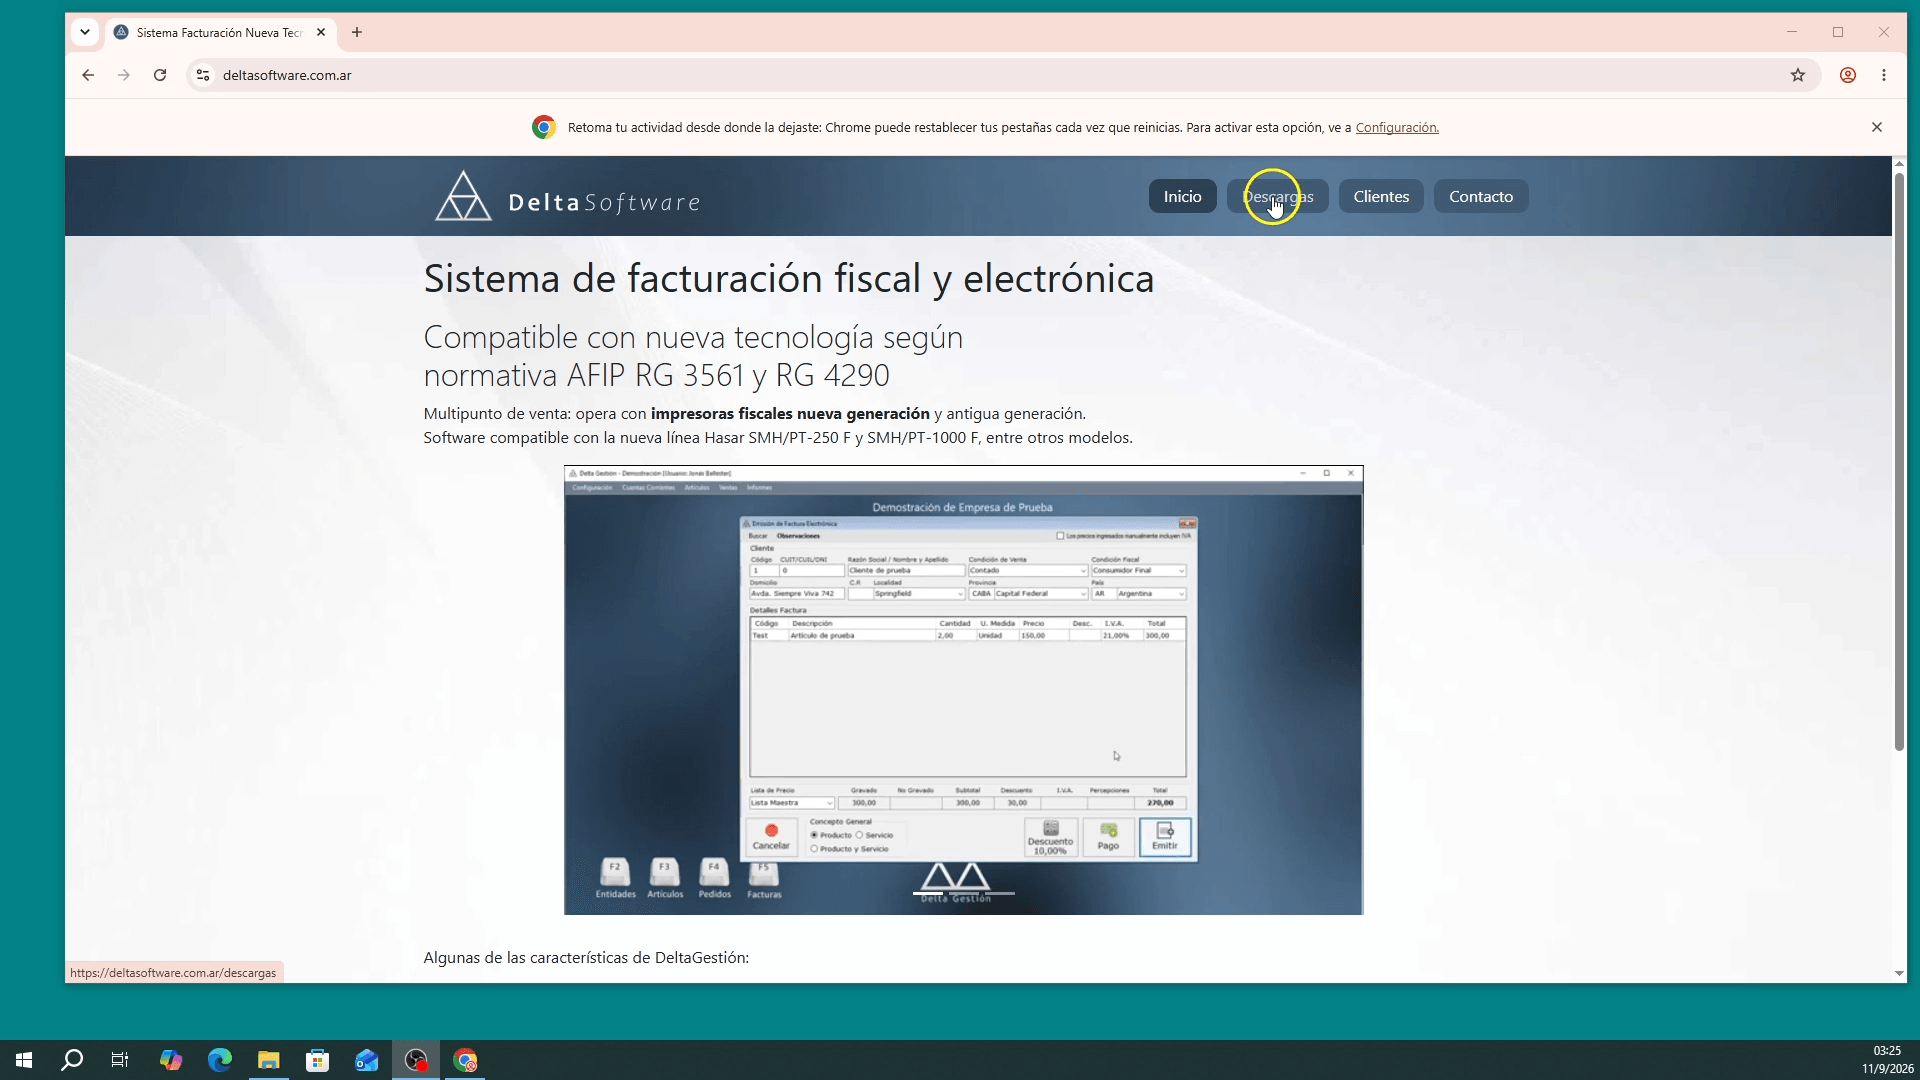
Task: Switch to Chrome on the taskbar
Action: [x=466, y=1060]
